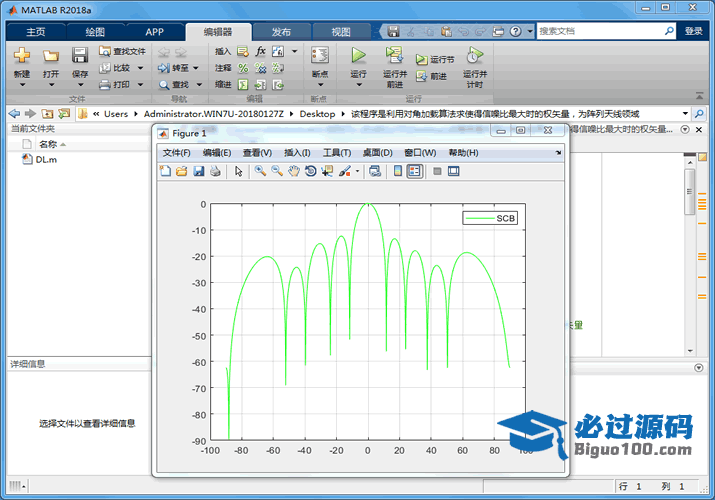Click the Print Figure icon in Figure toolbar
Image resolution: width=715 pixels, height=500 pixels.
click(215, 171)
